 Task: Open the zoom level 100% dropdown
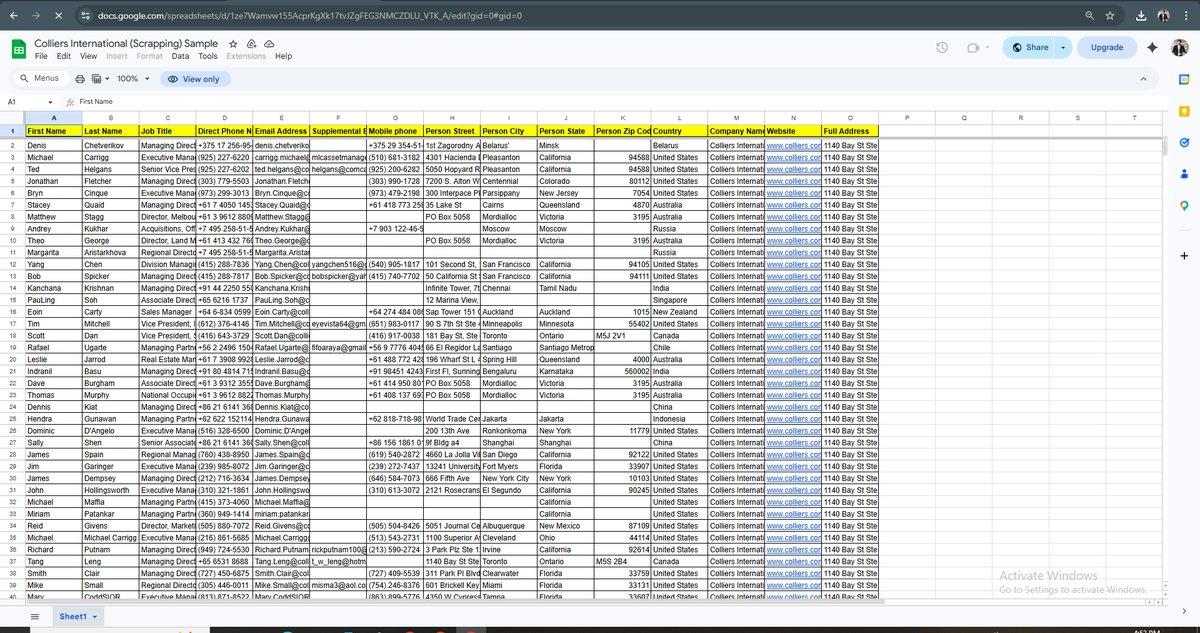point(132,78)
